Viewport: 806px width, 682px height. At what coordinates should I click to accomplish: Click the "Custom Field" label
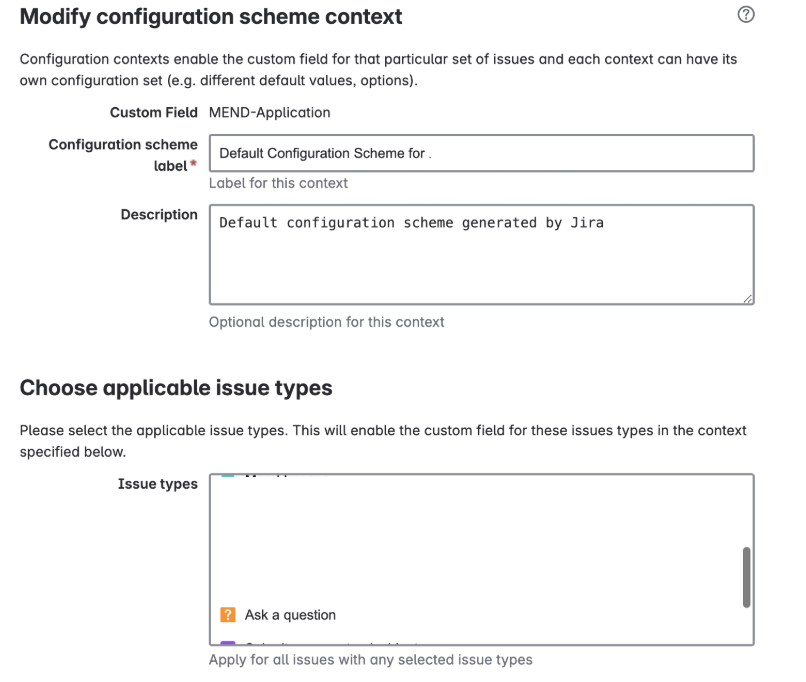coord(154,113)
